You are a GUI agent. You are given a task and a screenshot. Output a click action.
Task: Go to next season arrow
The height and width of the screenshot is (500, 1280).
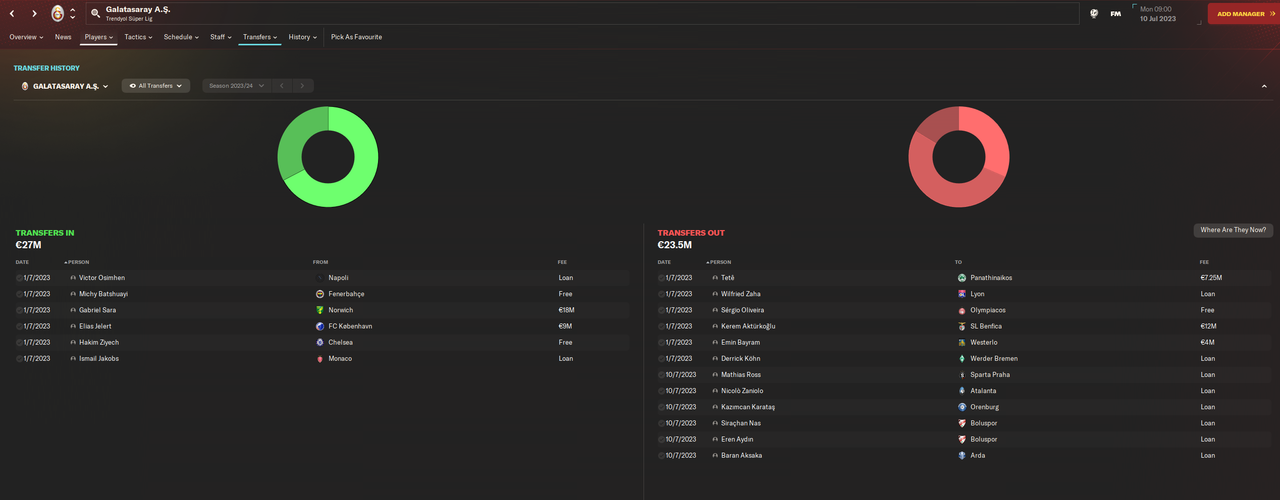click(x=303, y=86)
